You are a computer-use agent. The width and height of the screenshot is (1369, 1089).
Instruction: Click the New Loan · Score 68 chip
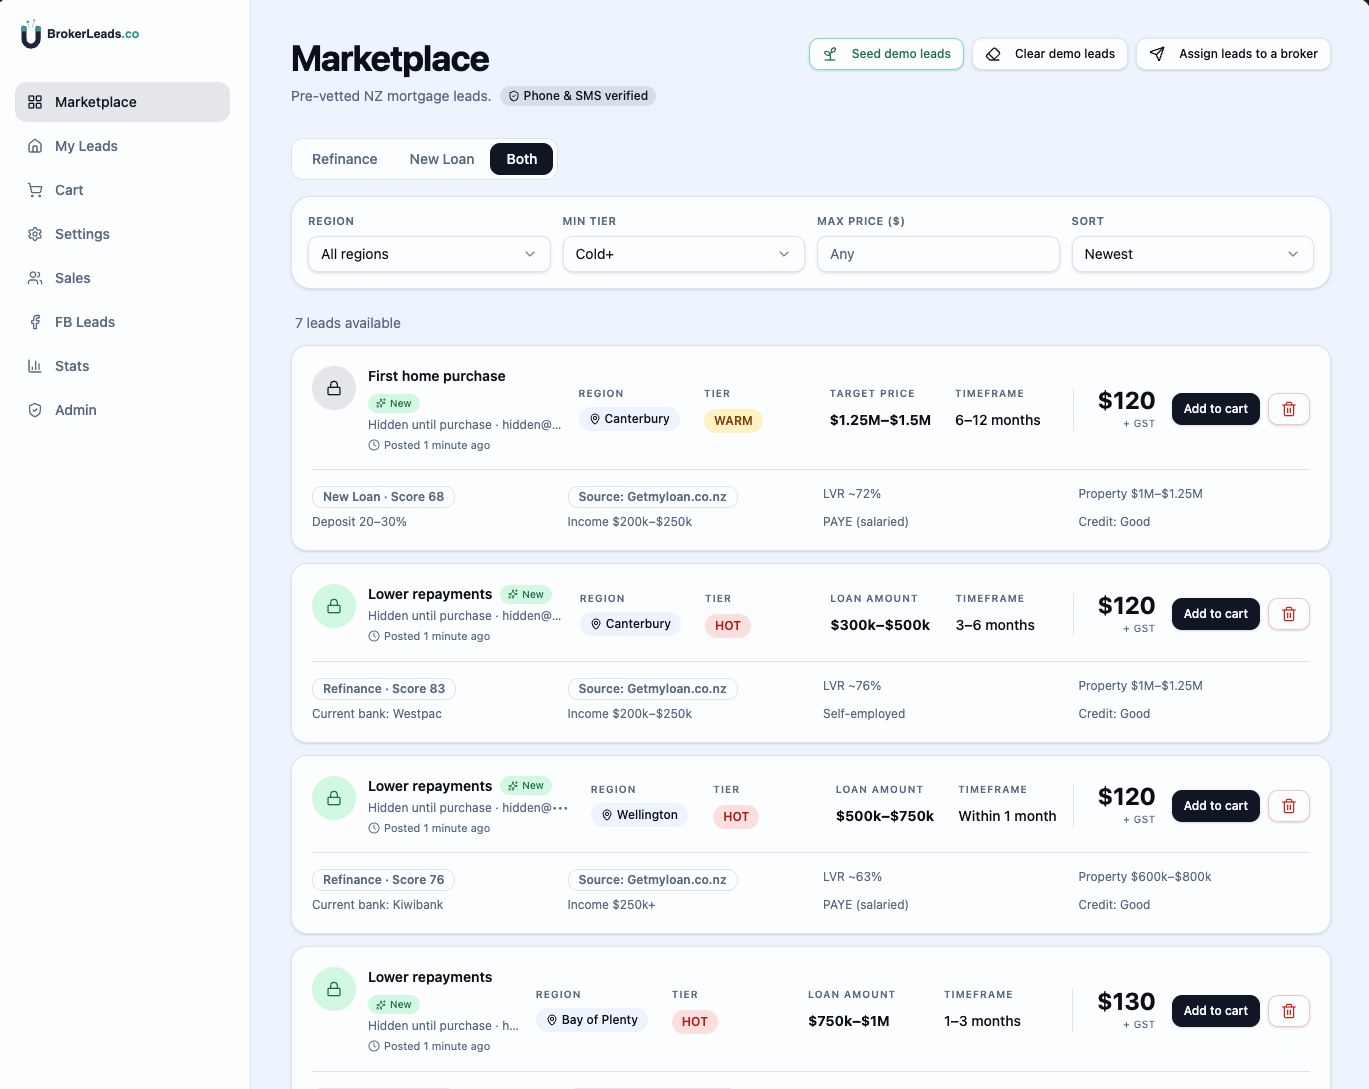[383, 497]
